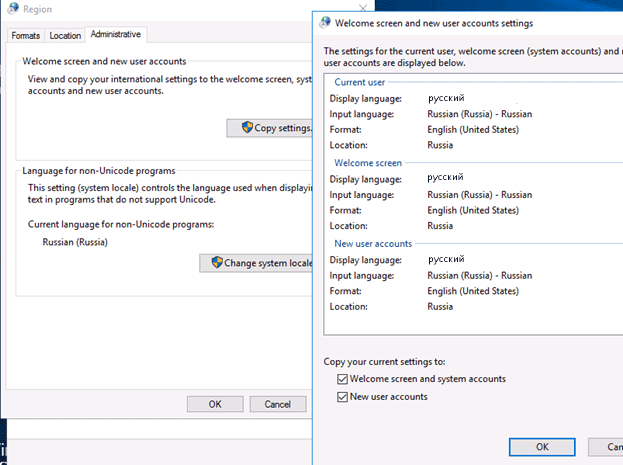Switch to the Formats tab
Screen dimensions: 623x465
coord(26,36)
